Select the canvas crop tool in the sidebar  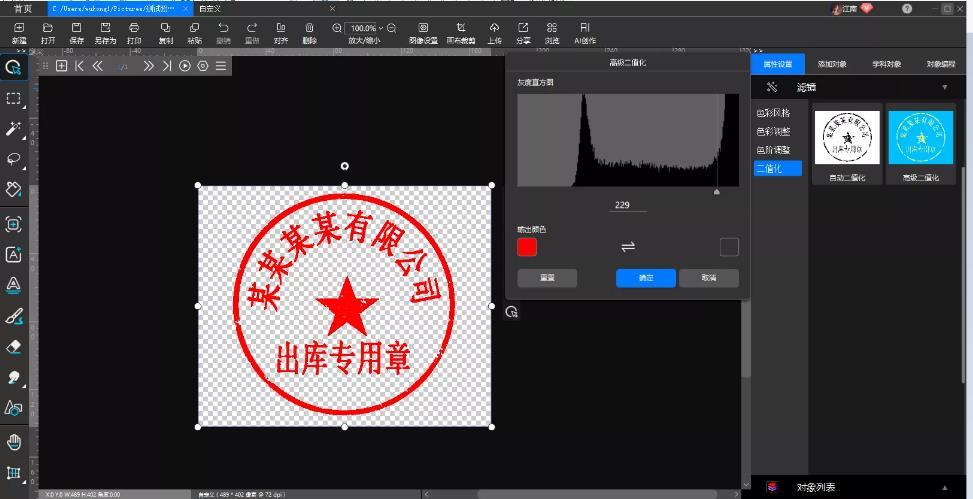[14, 473]
